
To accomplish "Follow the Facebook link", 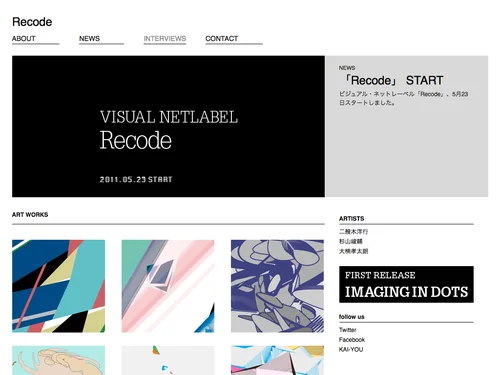I will point(352,340).
